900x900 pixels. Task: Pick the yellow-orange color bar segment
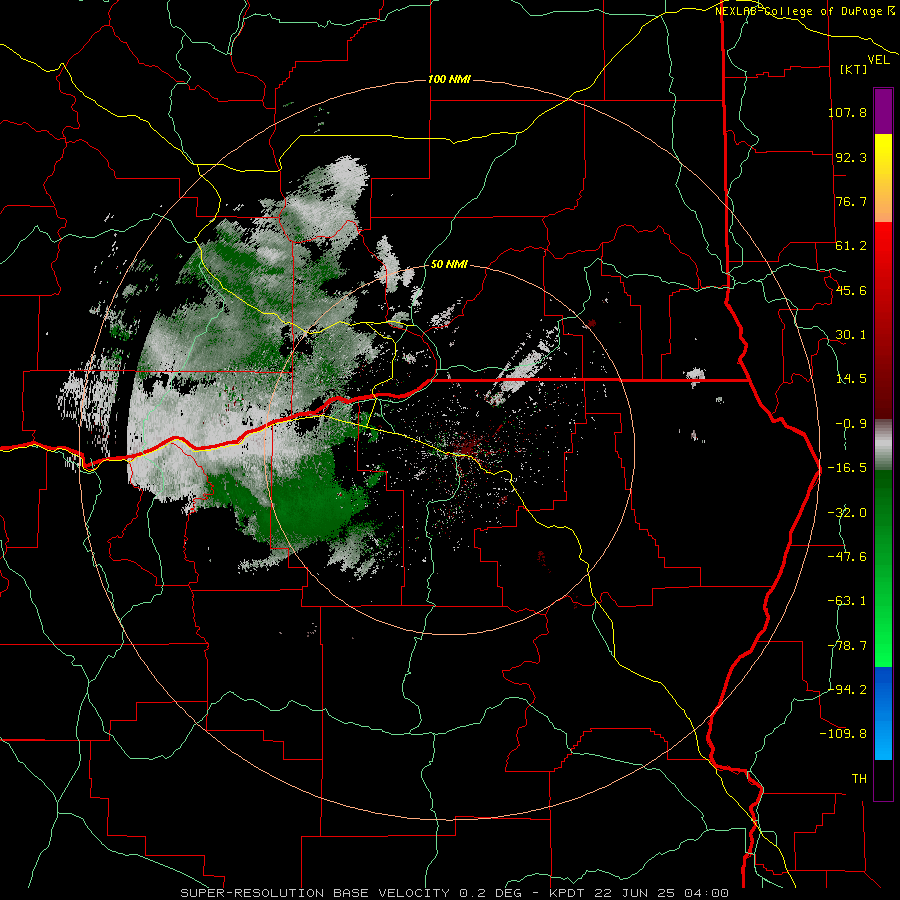(x=883, y=178)
